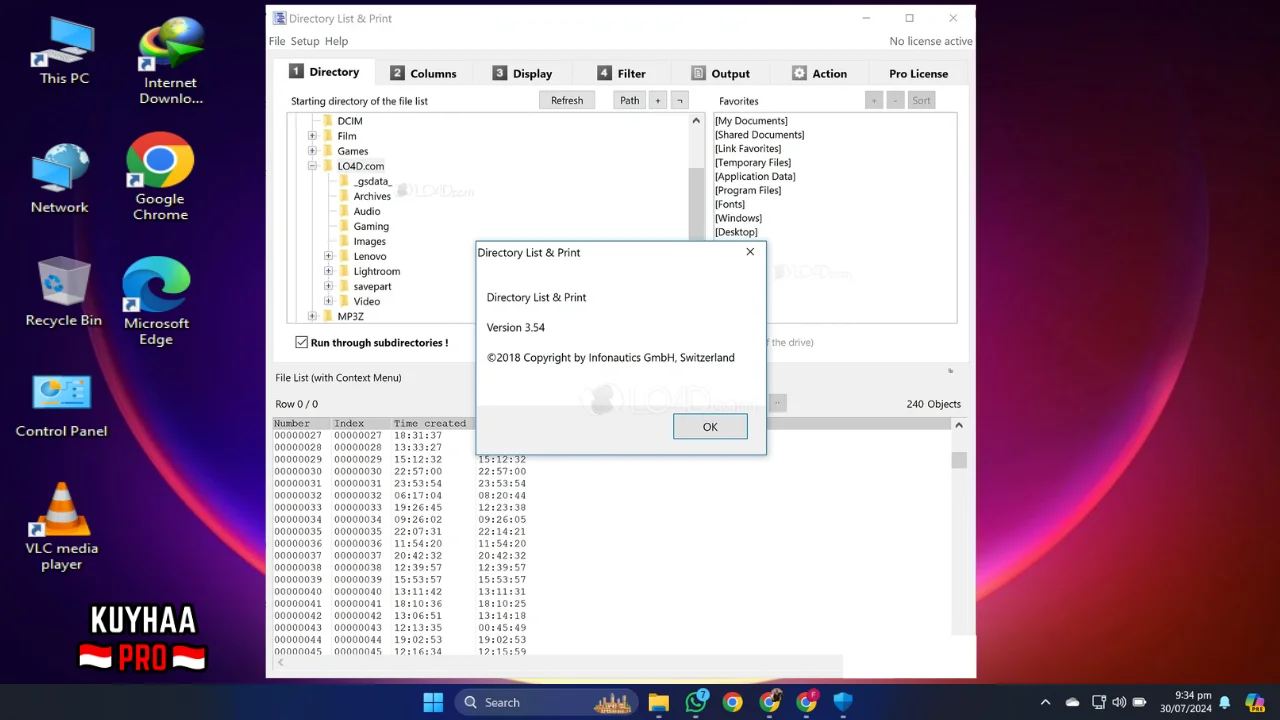Open OneDrive cloud tray icon
The image size is (1280, 720).
click(x=1072, y=702)
